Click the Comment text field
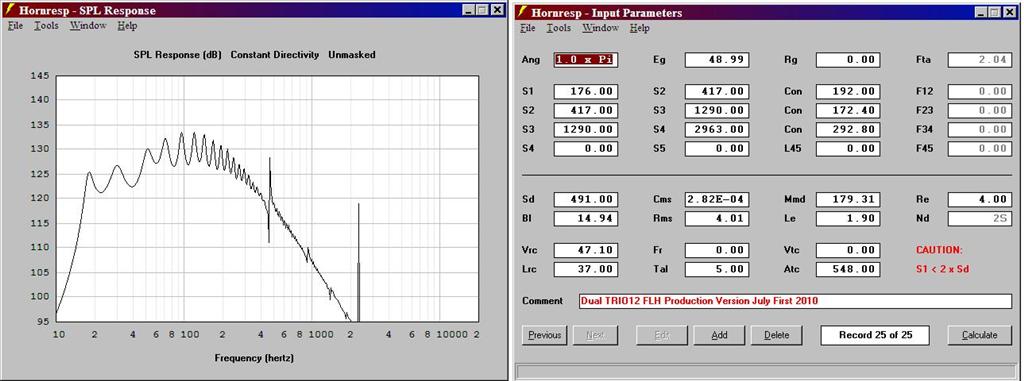 click(x=795, y=301)
